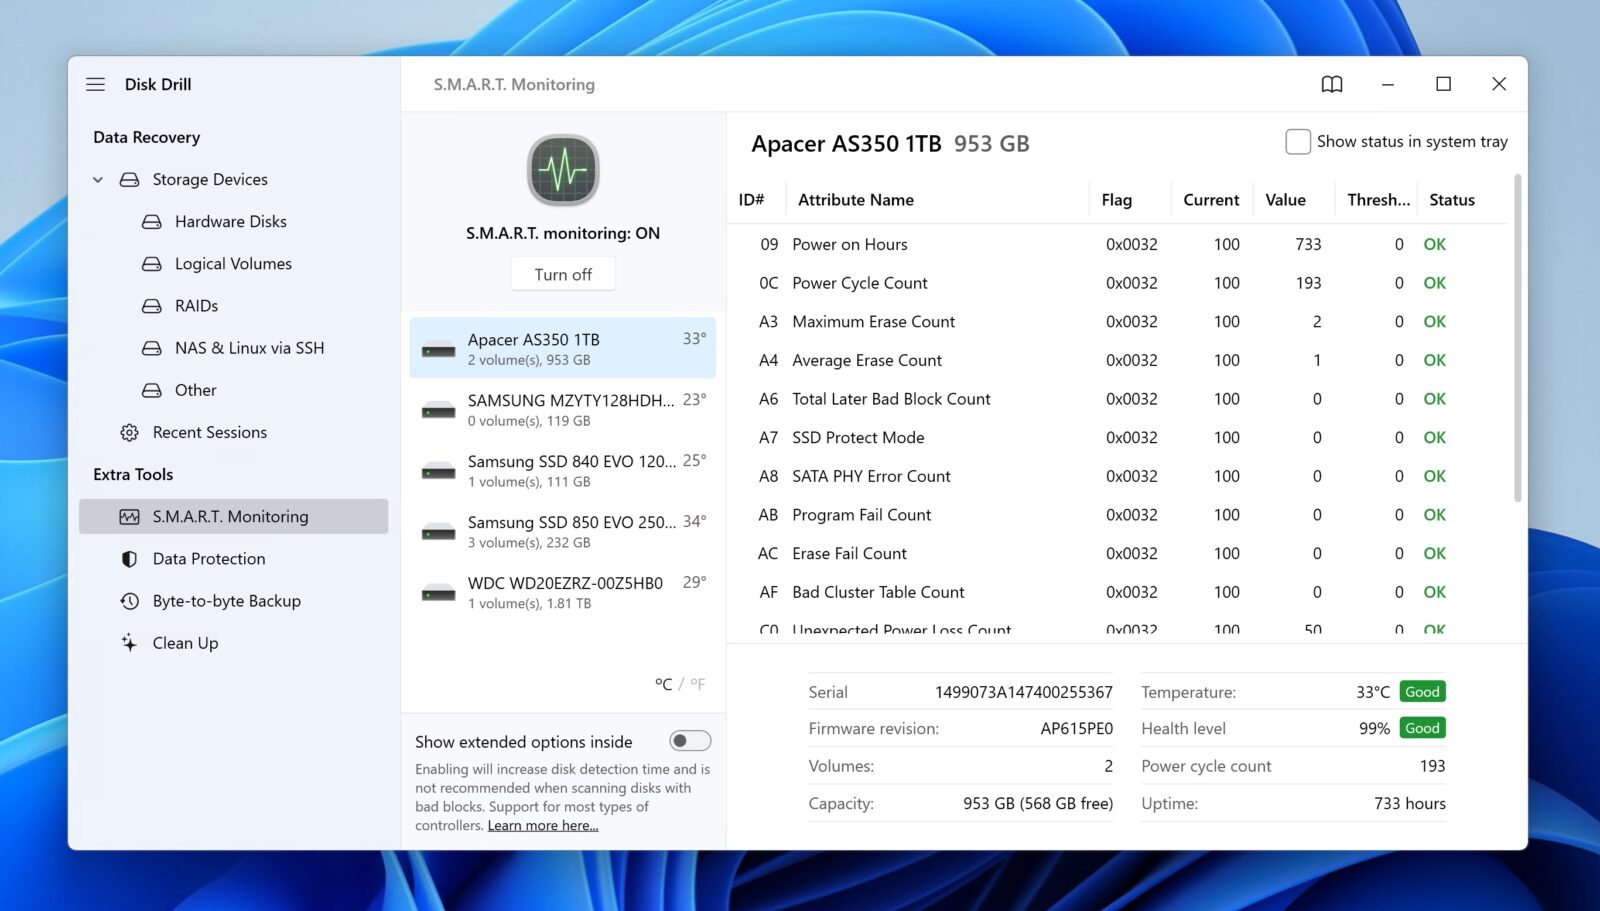Switch temperature display to Fahrenheit

(x=697, y=684)
